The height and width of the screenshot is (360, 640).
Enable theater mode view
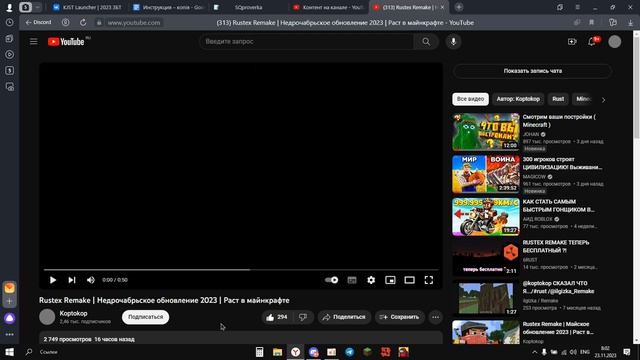pos(409,280)
